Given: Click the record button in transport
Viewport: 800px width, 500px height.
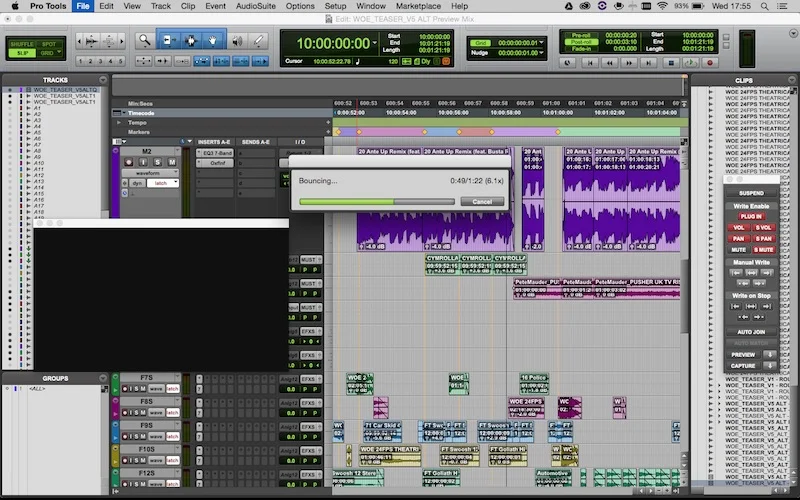Looking at the screenshot, I should coord(709,63).
